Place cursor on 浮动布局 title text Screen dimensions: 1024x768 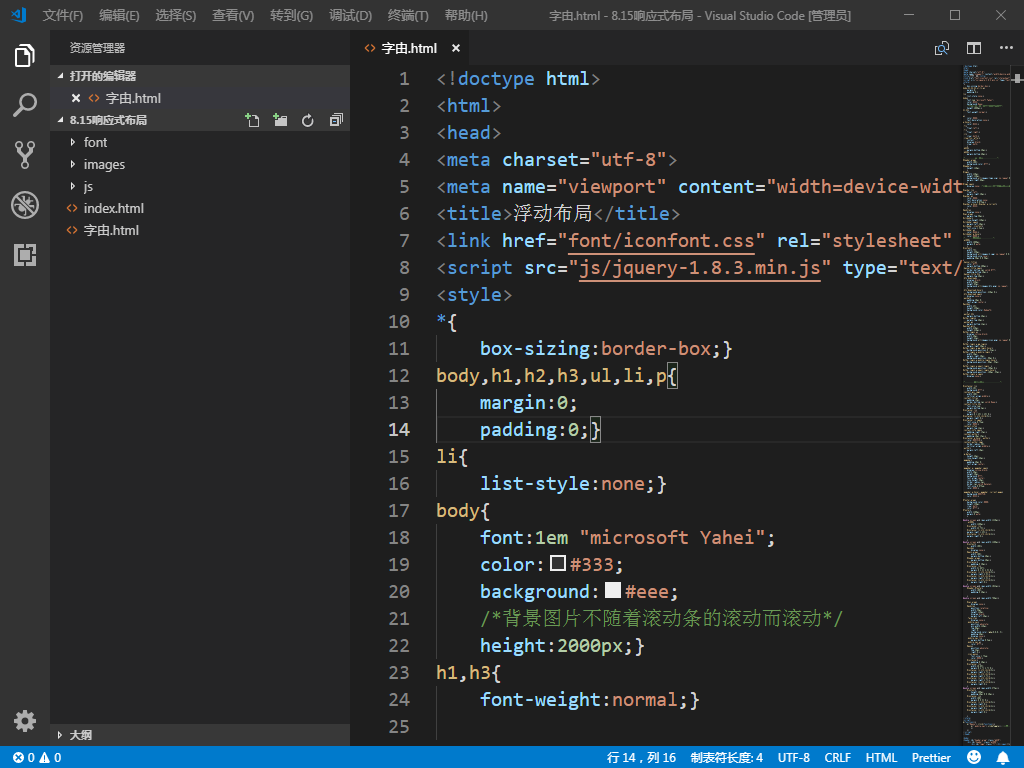pyautogui.click(x=552, y=214)
